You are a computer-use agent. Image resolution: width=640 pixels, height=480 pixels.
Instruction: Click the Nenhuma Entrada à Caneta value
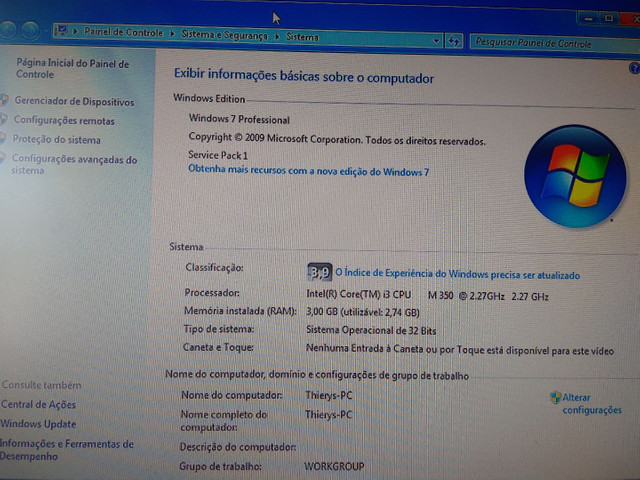460,349
